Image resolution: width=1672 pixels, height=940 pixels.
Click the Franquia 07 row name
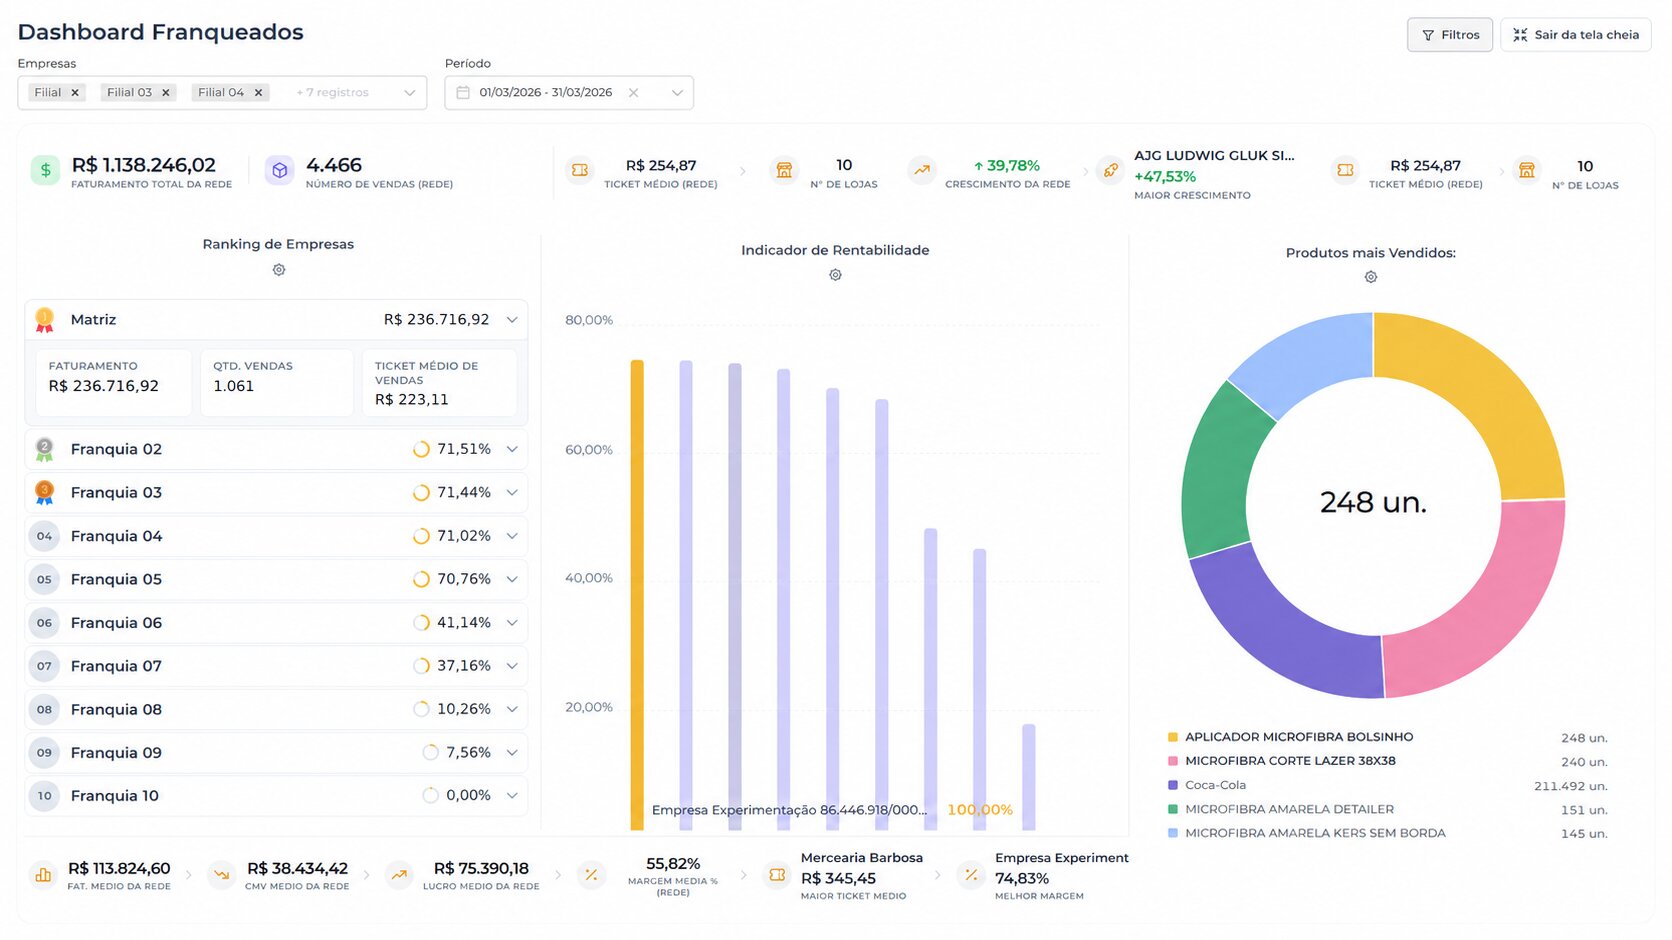[116, 666]
